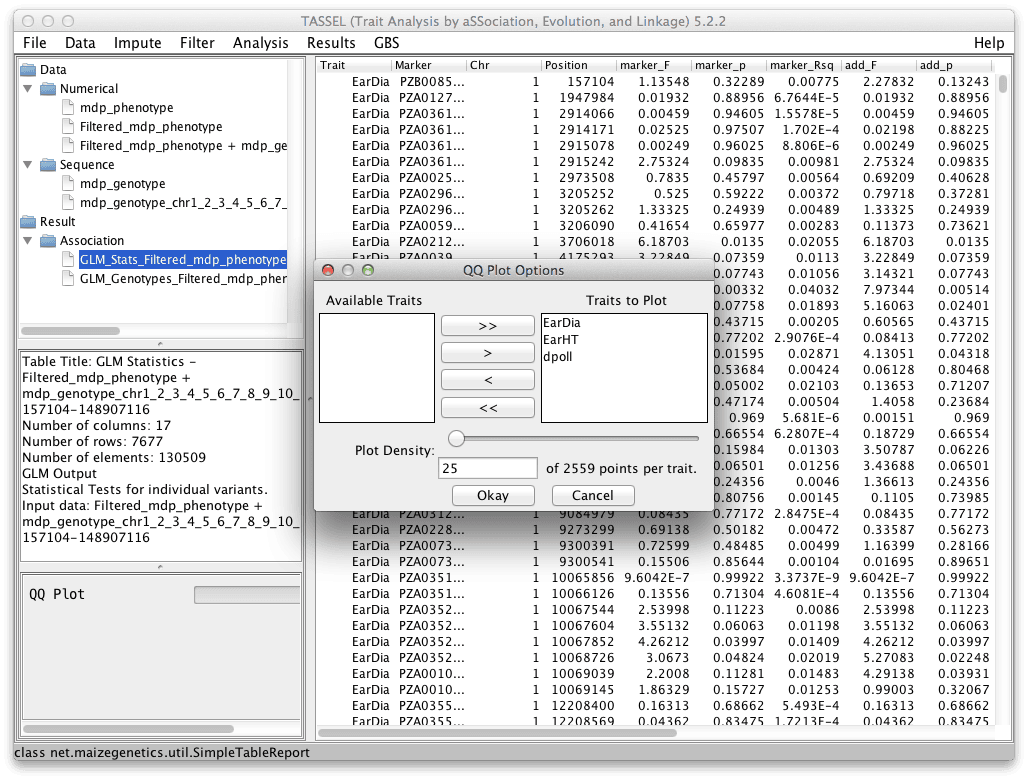
Task: Close the QQ Plot Options dialog
Action: click(328, 270)
